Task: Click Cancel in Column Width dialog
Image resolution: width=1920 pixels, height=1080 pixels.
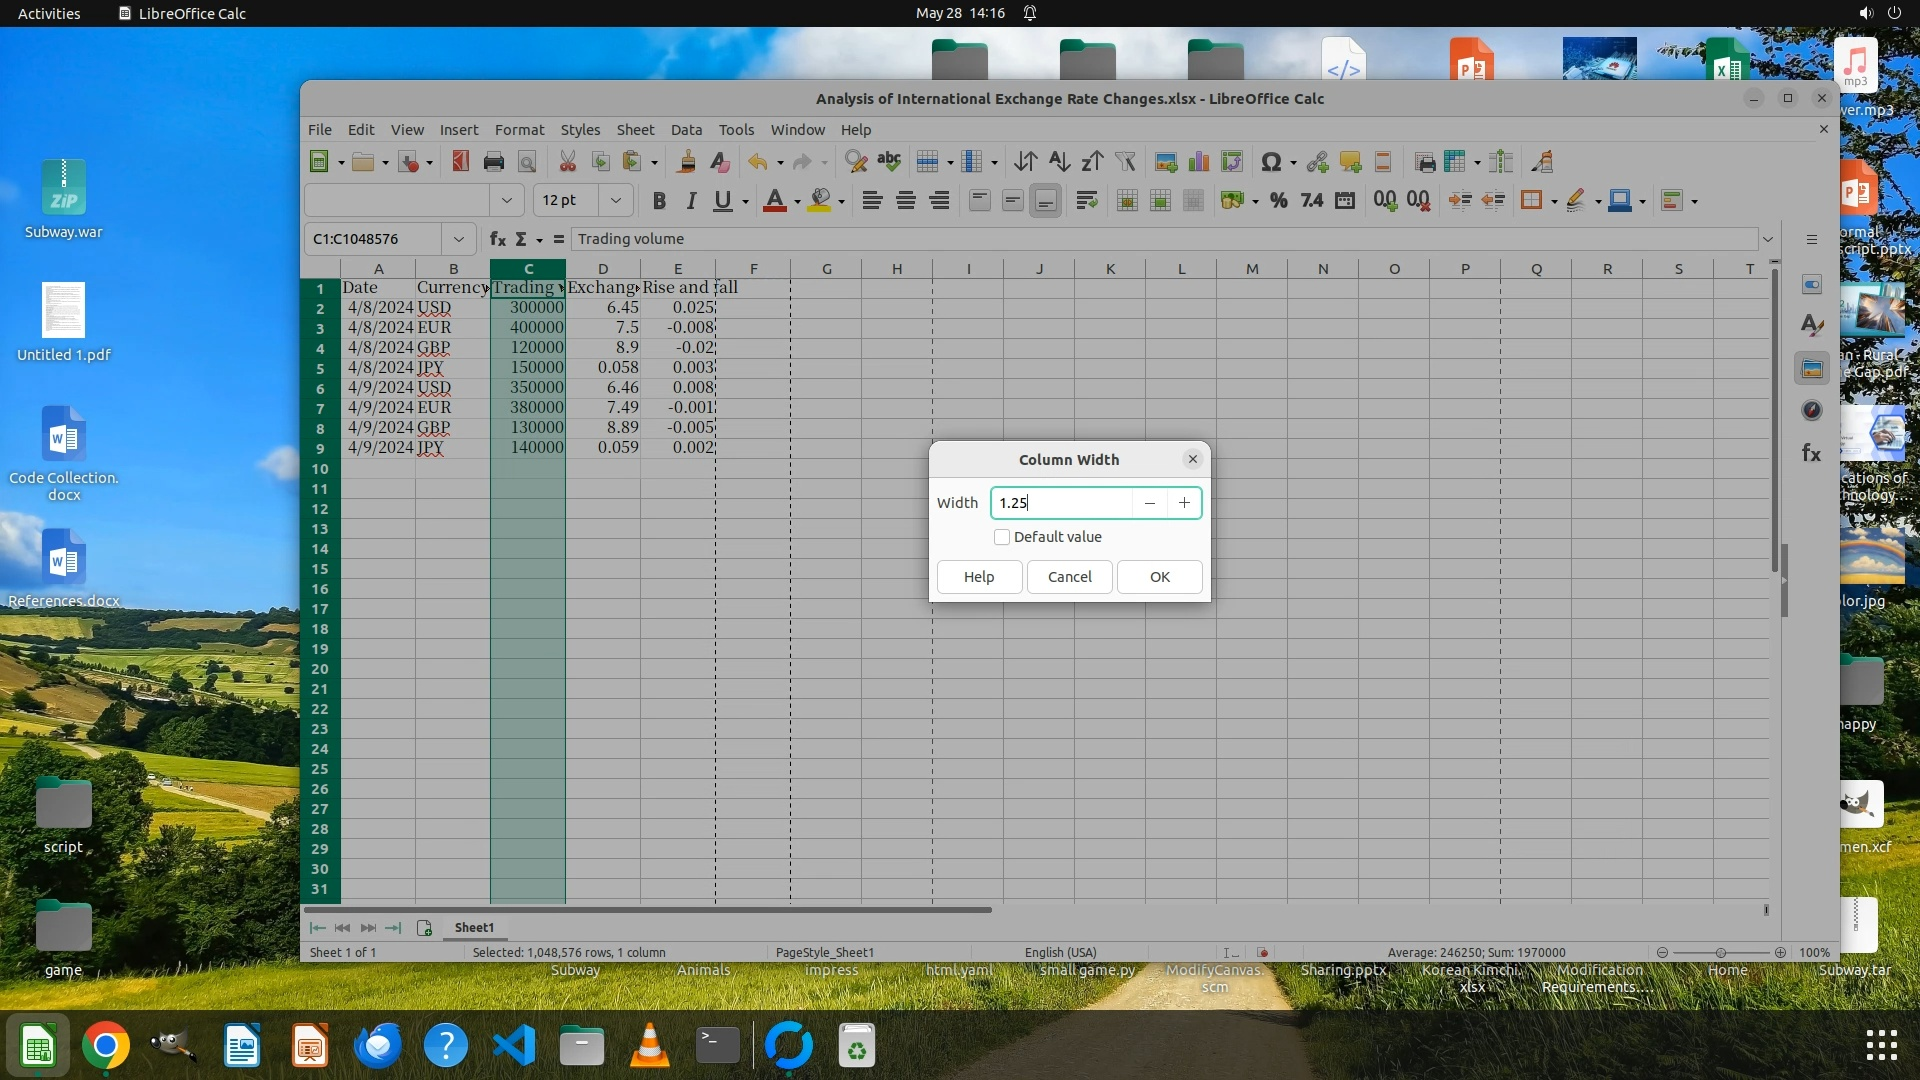Action: pyautogui.click(x=1069, y=577)
